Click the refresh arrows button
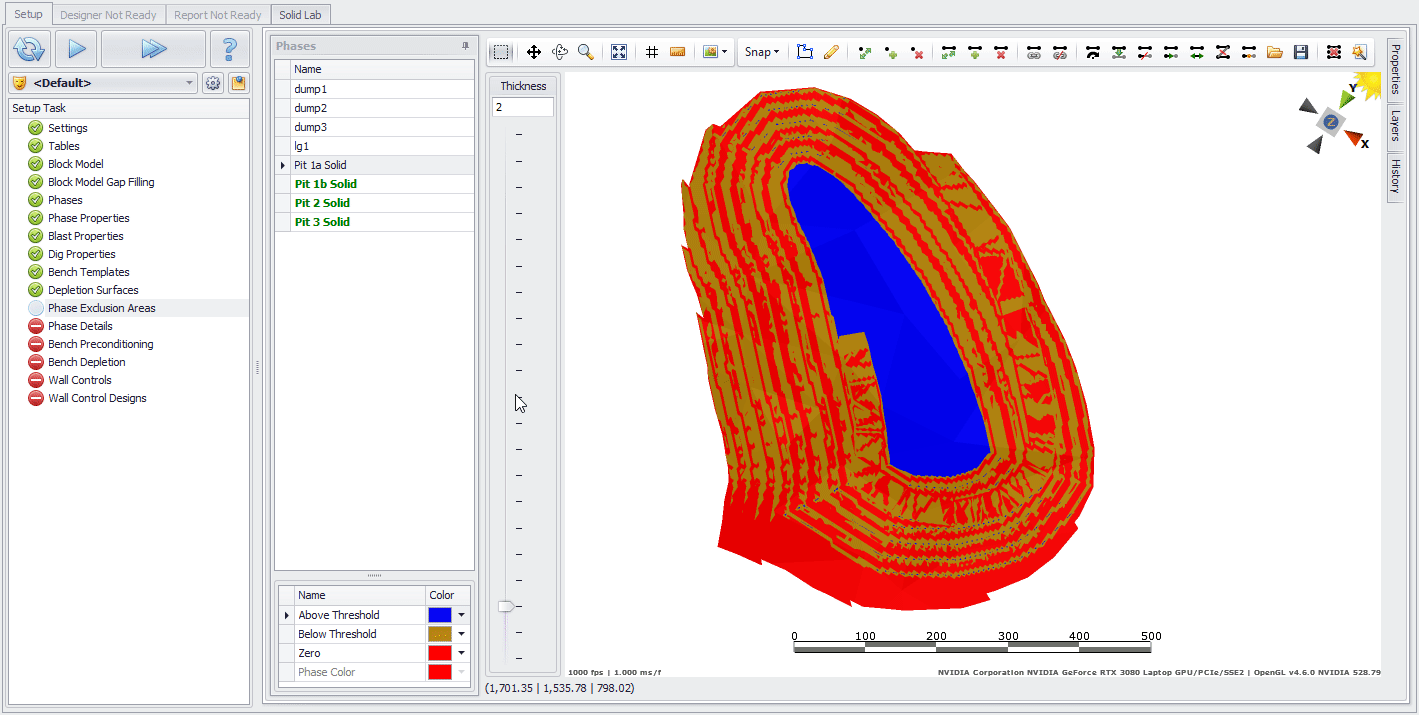1419x715 pixels. click(x=30, y=48)
